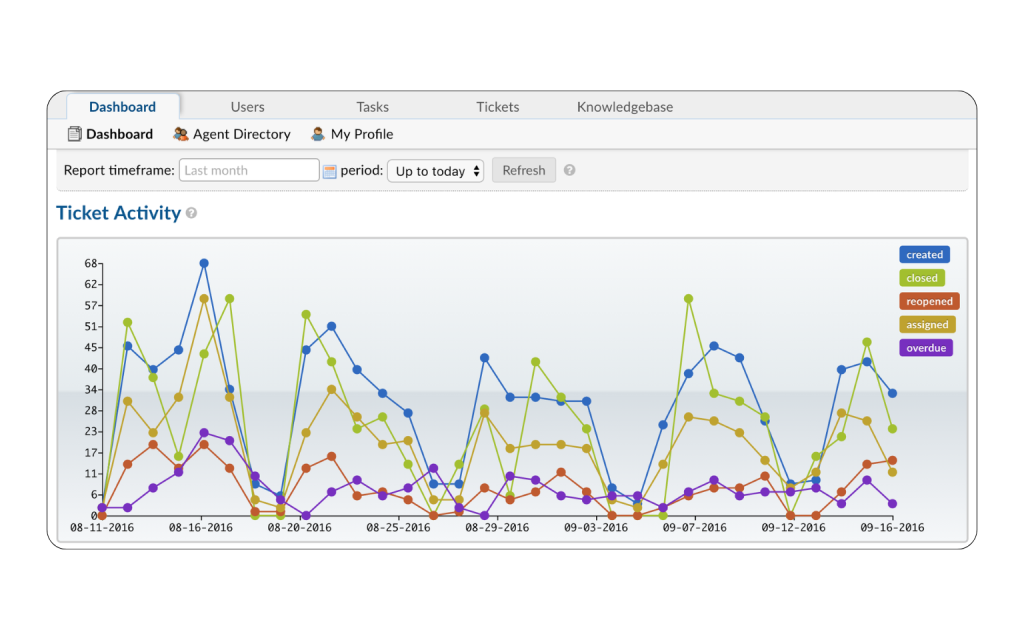Toggle the reopened series in chart legend
This screenshot has height=640, width=1024.
[929, 301]
